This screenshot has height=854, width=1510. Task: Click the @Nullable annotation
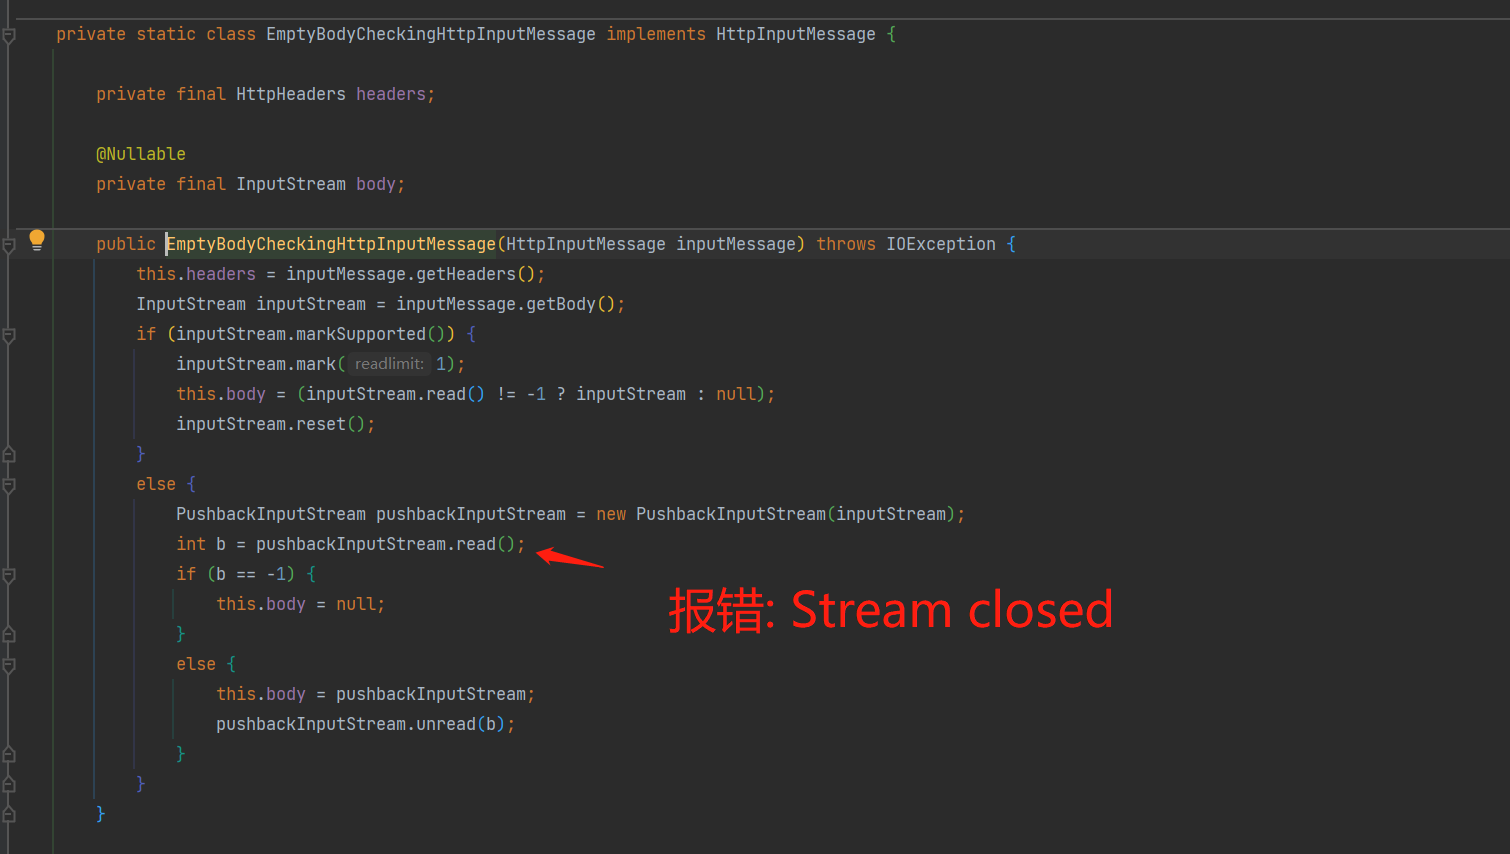click(141, 153)
